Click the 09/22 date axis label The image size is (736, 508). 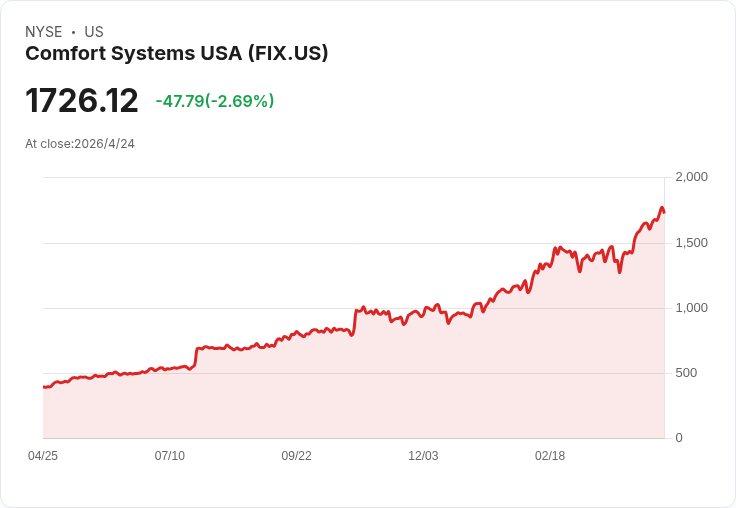pos(296,455)
